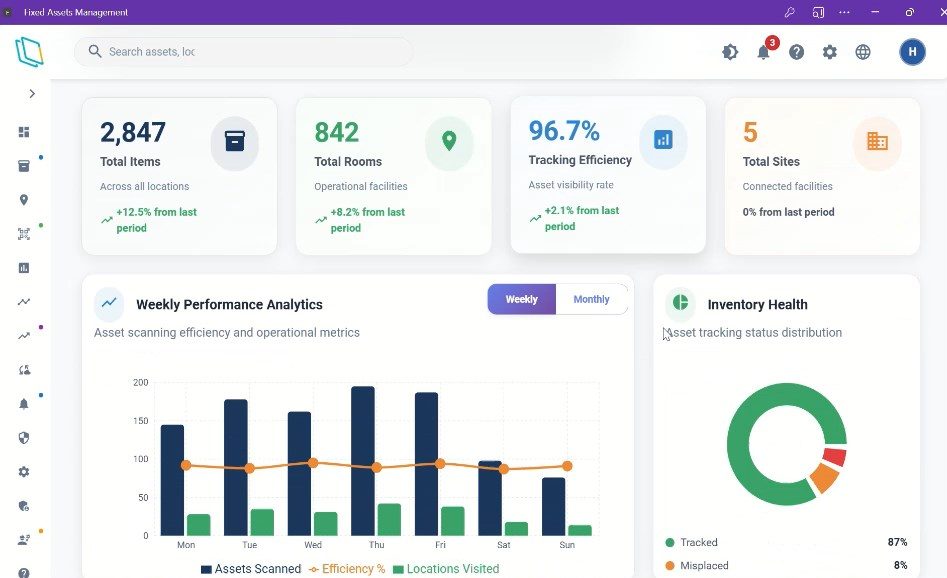The width and height of the screenshot is (947, 578).
Task: Expand the sidebar with the chevron arrow
Action: pyautogui.click(x=32, y=93)
